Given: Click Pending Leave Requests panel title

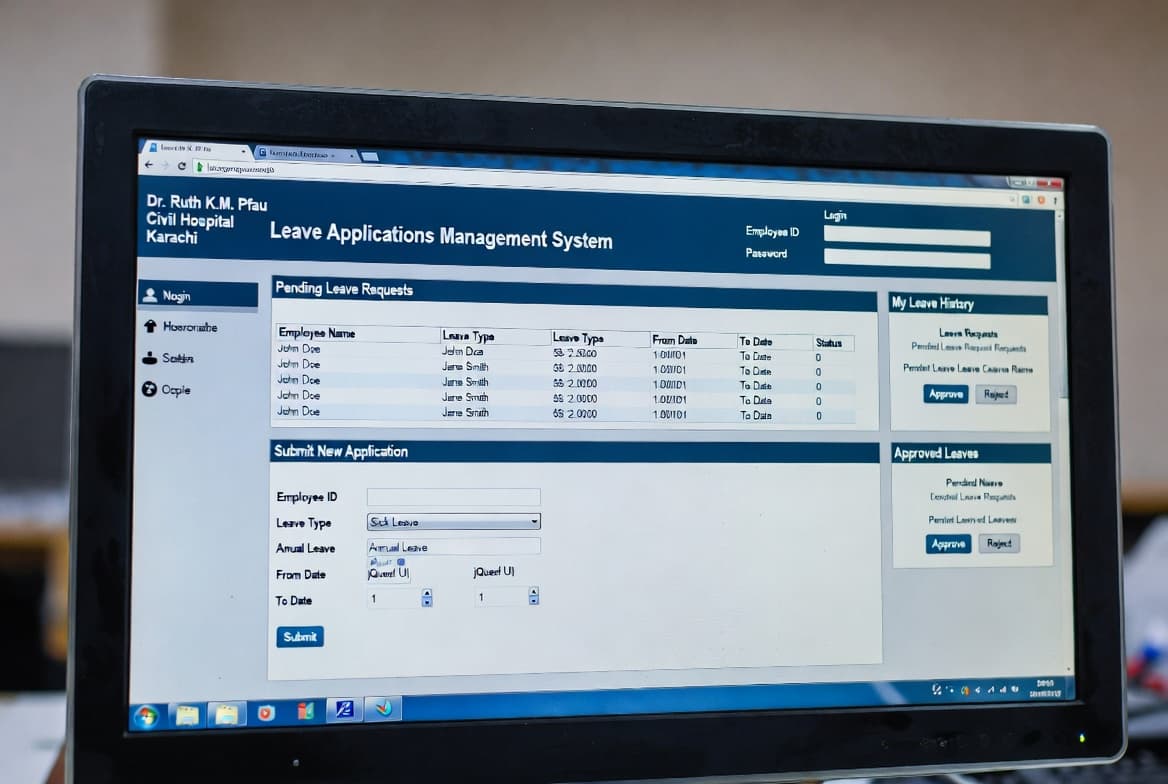Looking at the screenshot, I should point(344,289).
